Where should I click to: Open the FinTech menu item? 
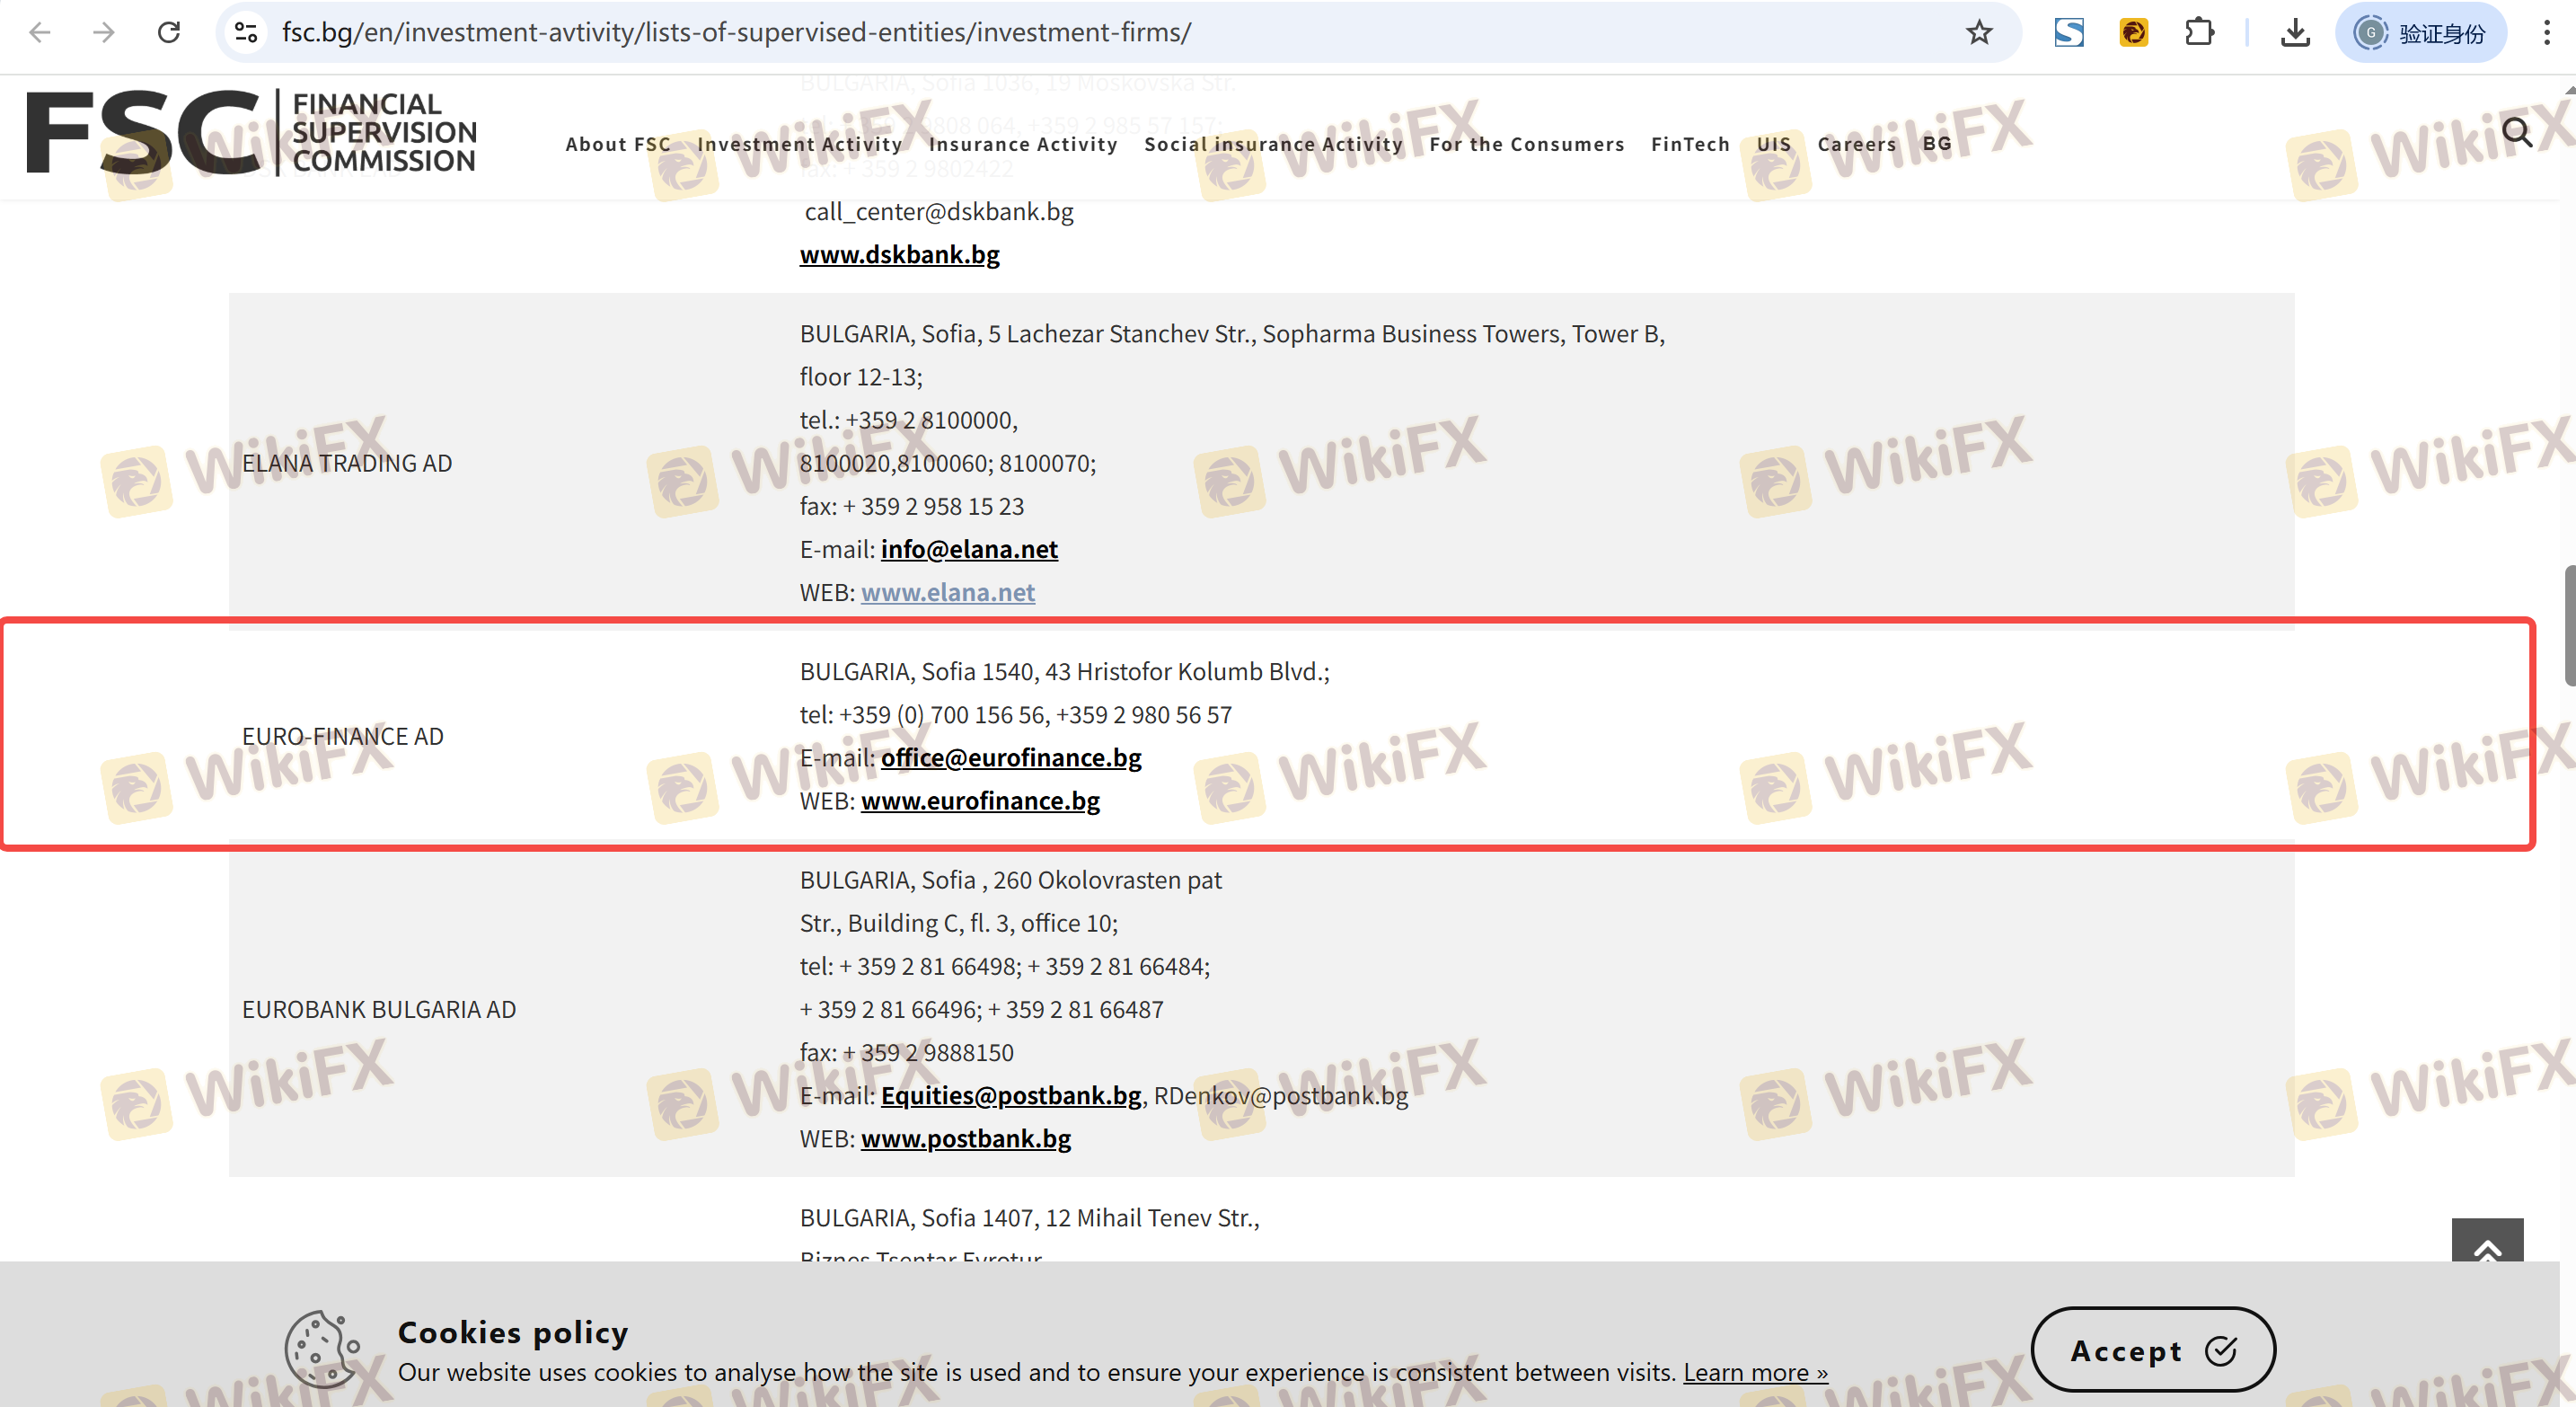(x=1690, y=144)
